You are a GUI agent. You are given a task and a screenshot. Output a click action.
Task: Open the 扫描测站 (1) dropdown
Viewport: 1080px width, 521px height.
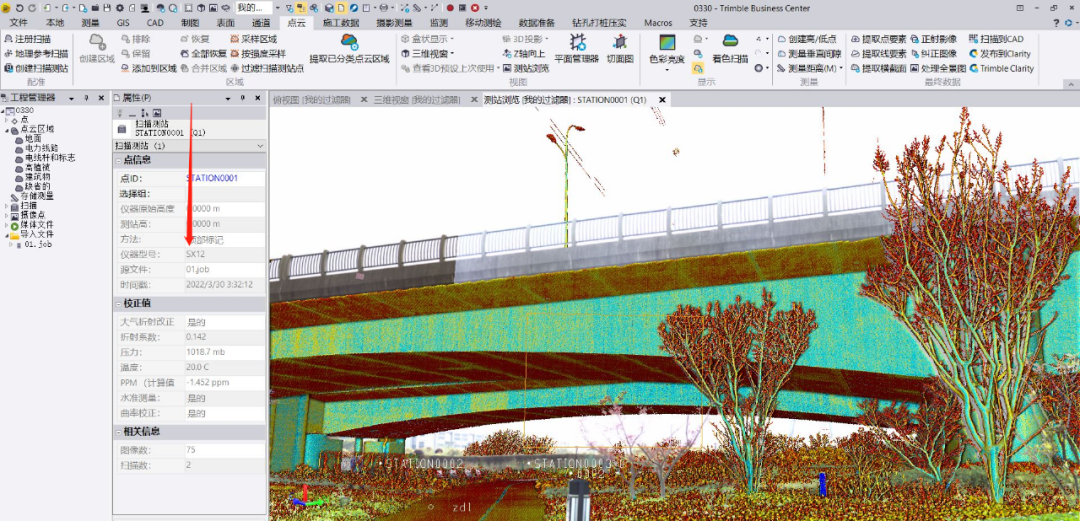[260, 146]
